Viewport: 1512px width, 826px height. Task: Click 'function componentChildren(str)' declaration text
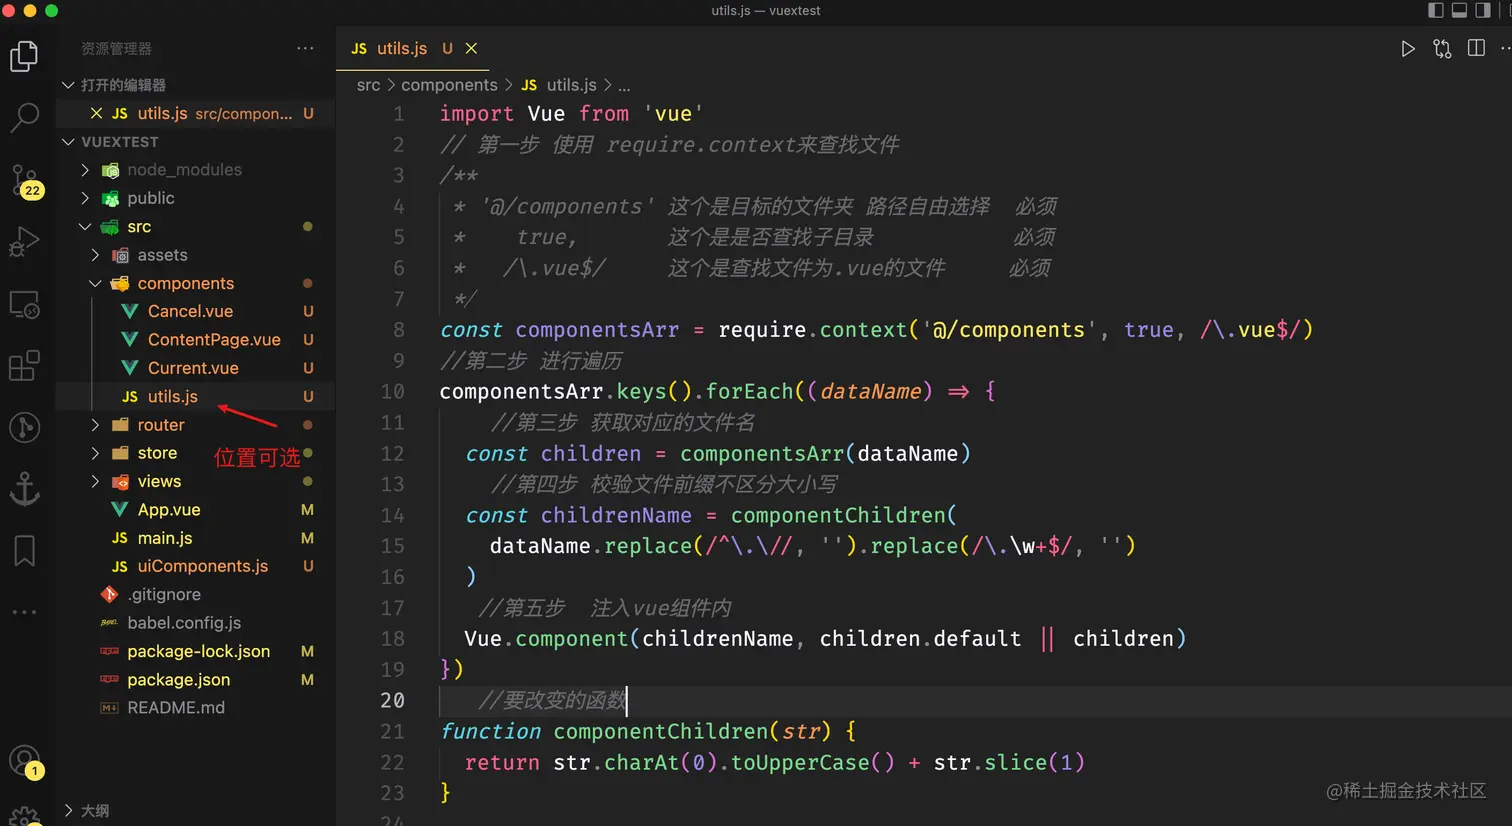[635, 732]
